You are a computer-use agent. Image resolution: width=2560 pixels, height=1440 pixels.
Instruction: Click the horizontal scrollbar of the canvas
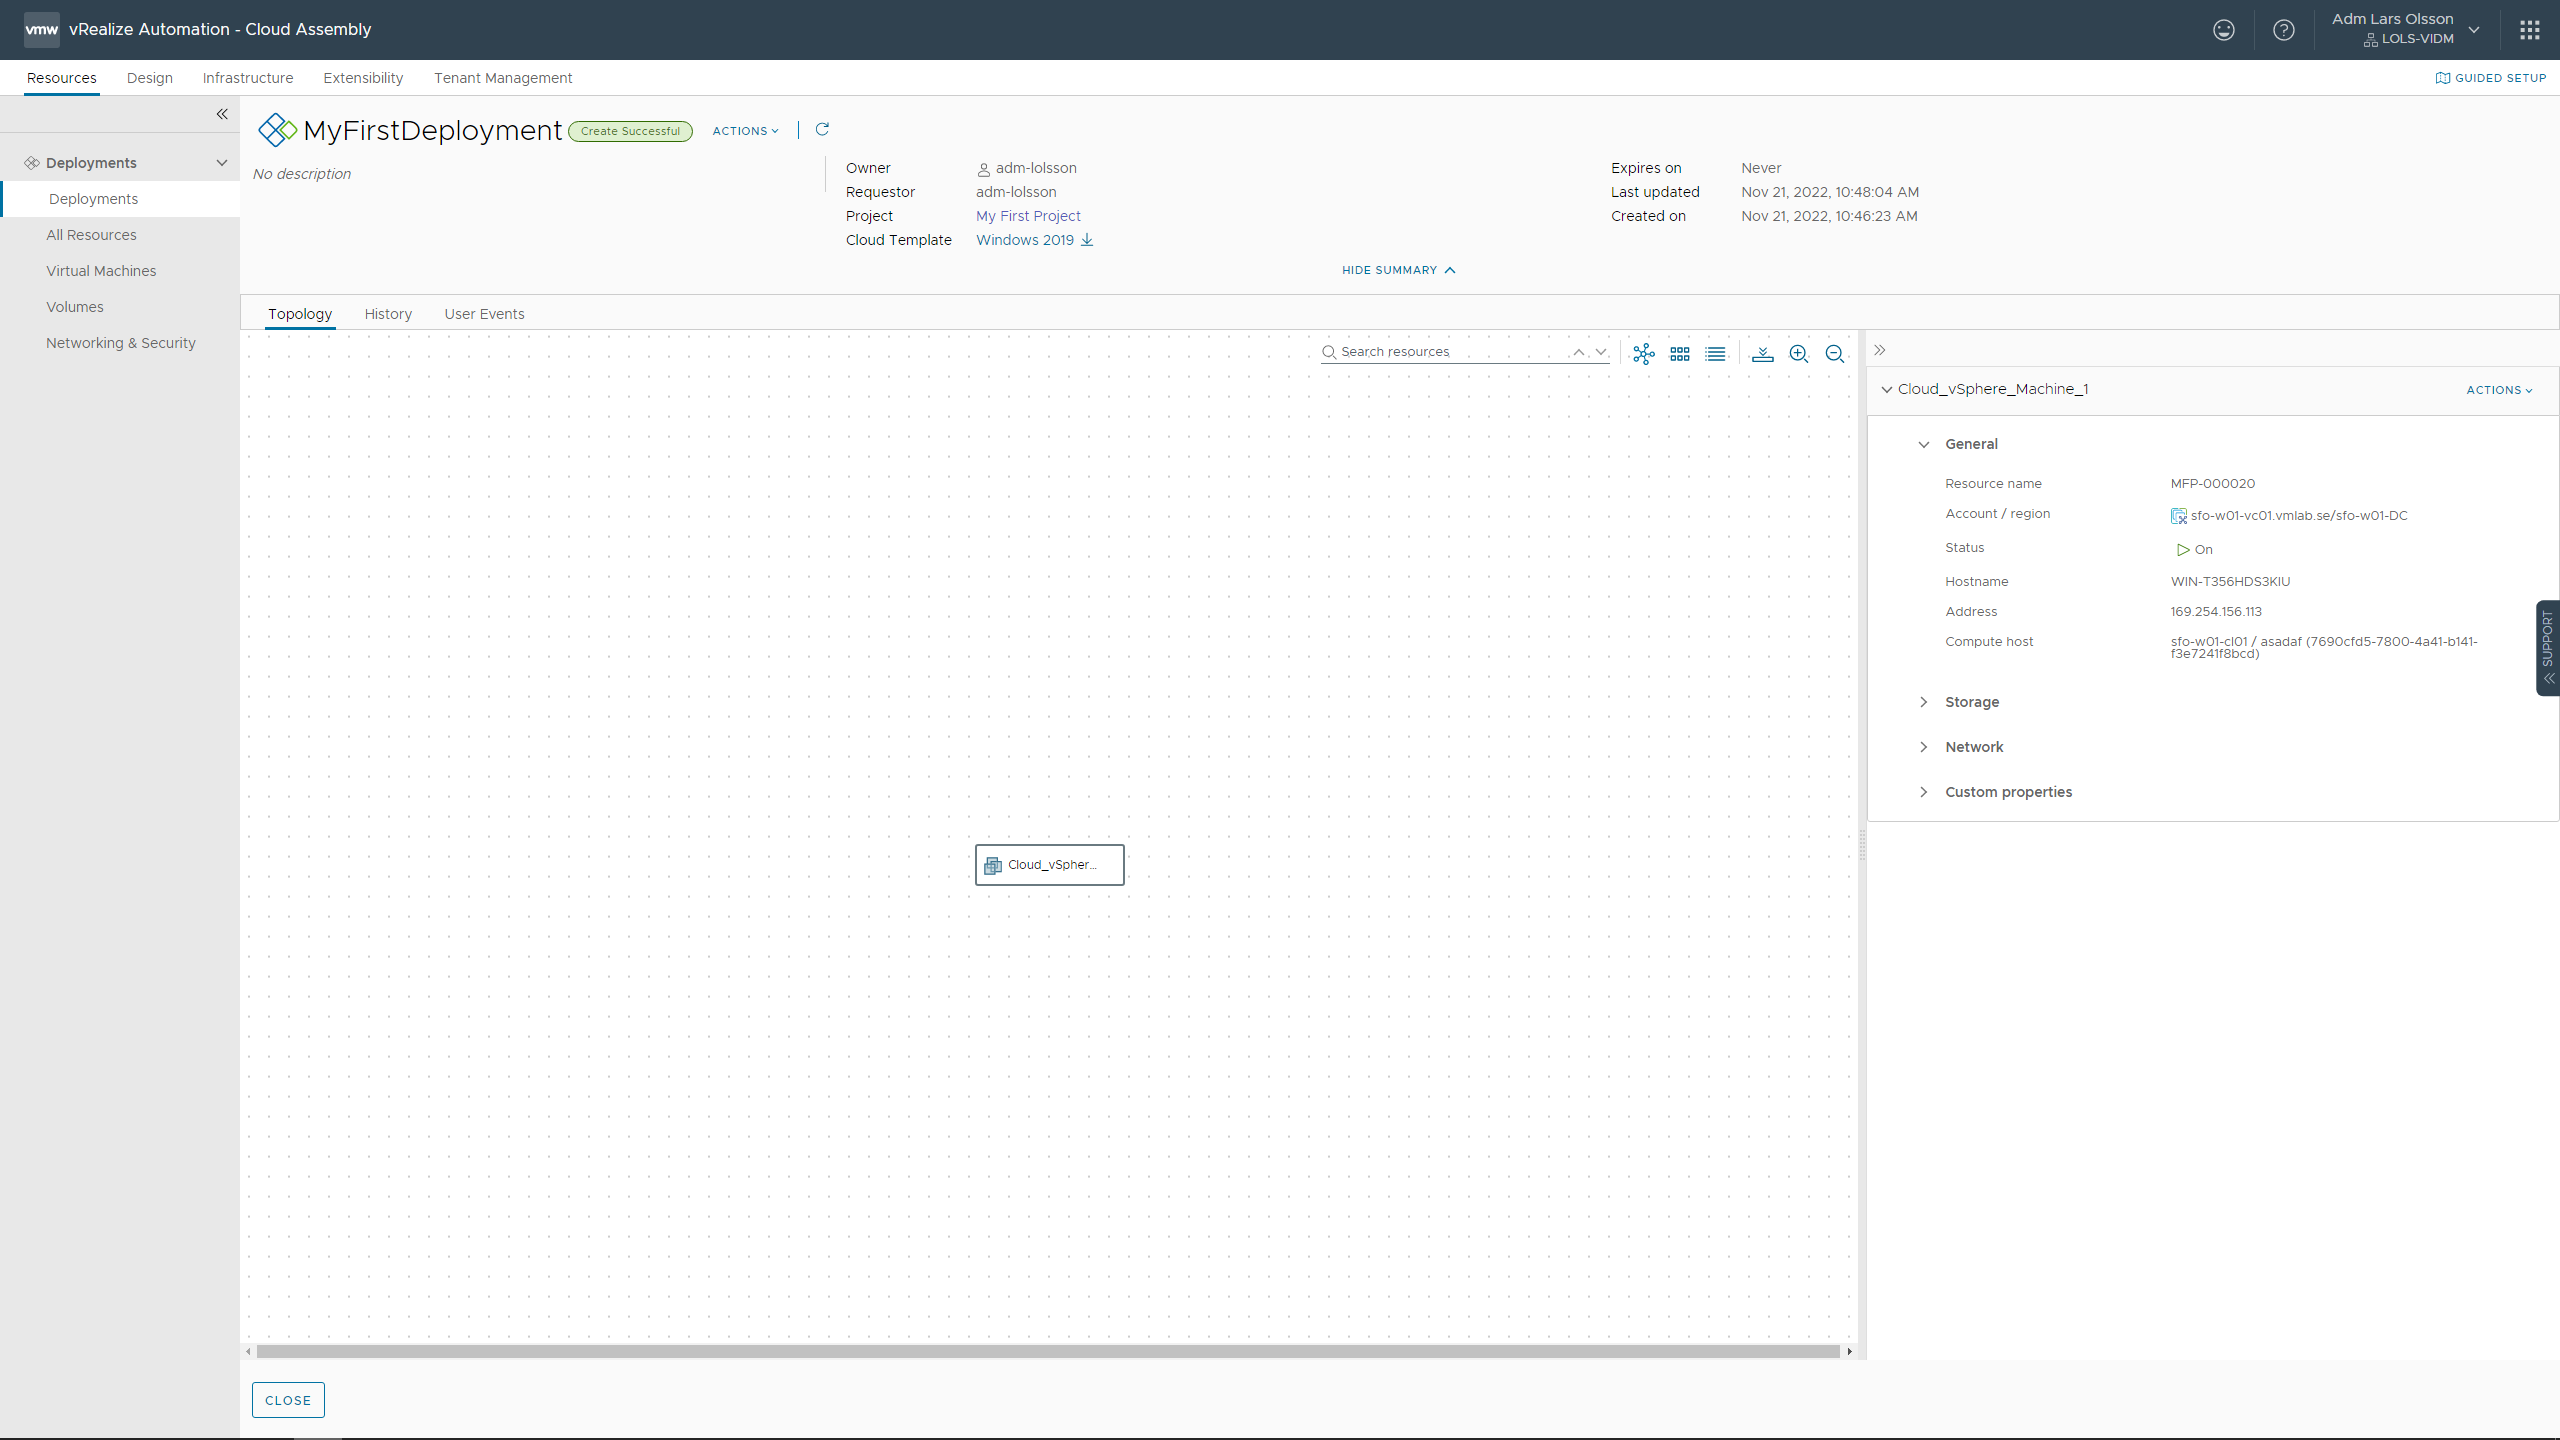point(1048,1352)
